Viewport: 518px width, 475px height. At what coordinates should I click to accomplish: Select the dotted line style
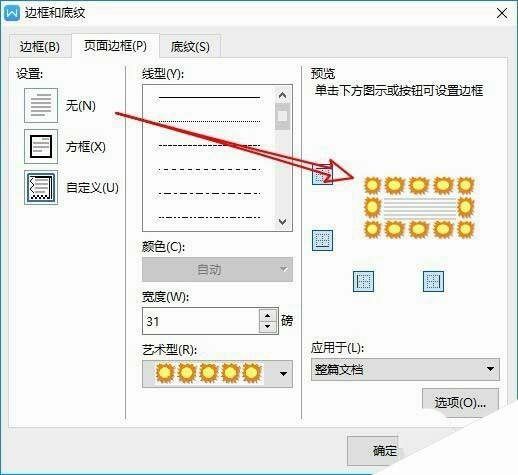click(x=209, y=121)
